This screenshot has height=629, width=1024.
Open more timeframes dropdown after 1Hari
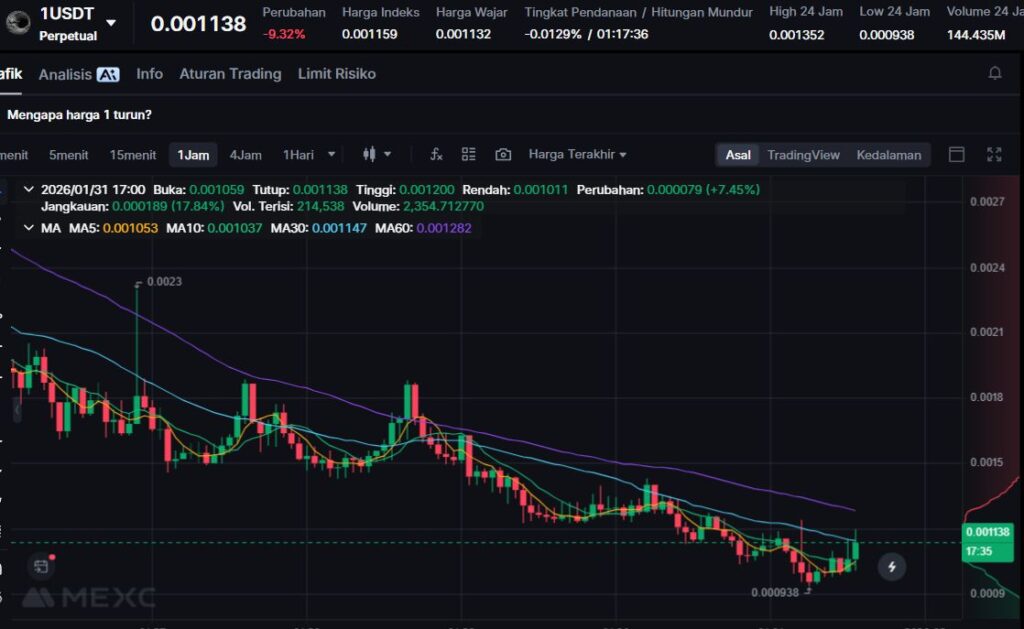click(332, 154)
